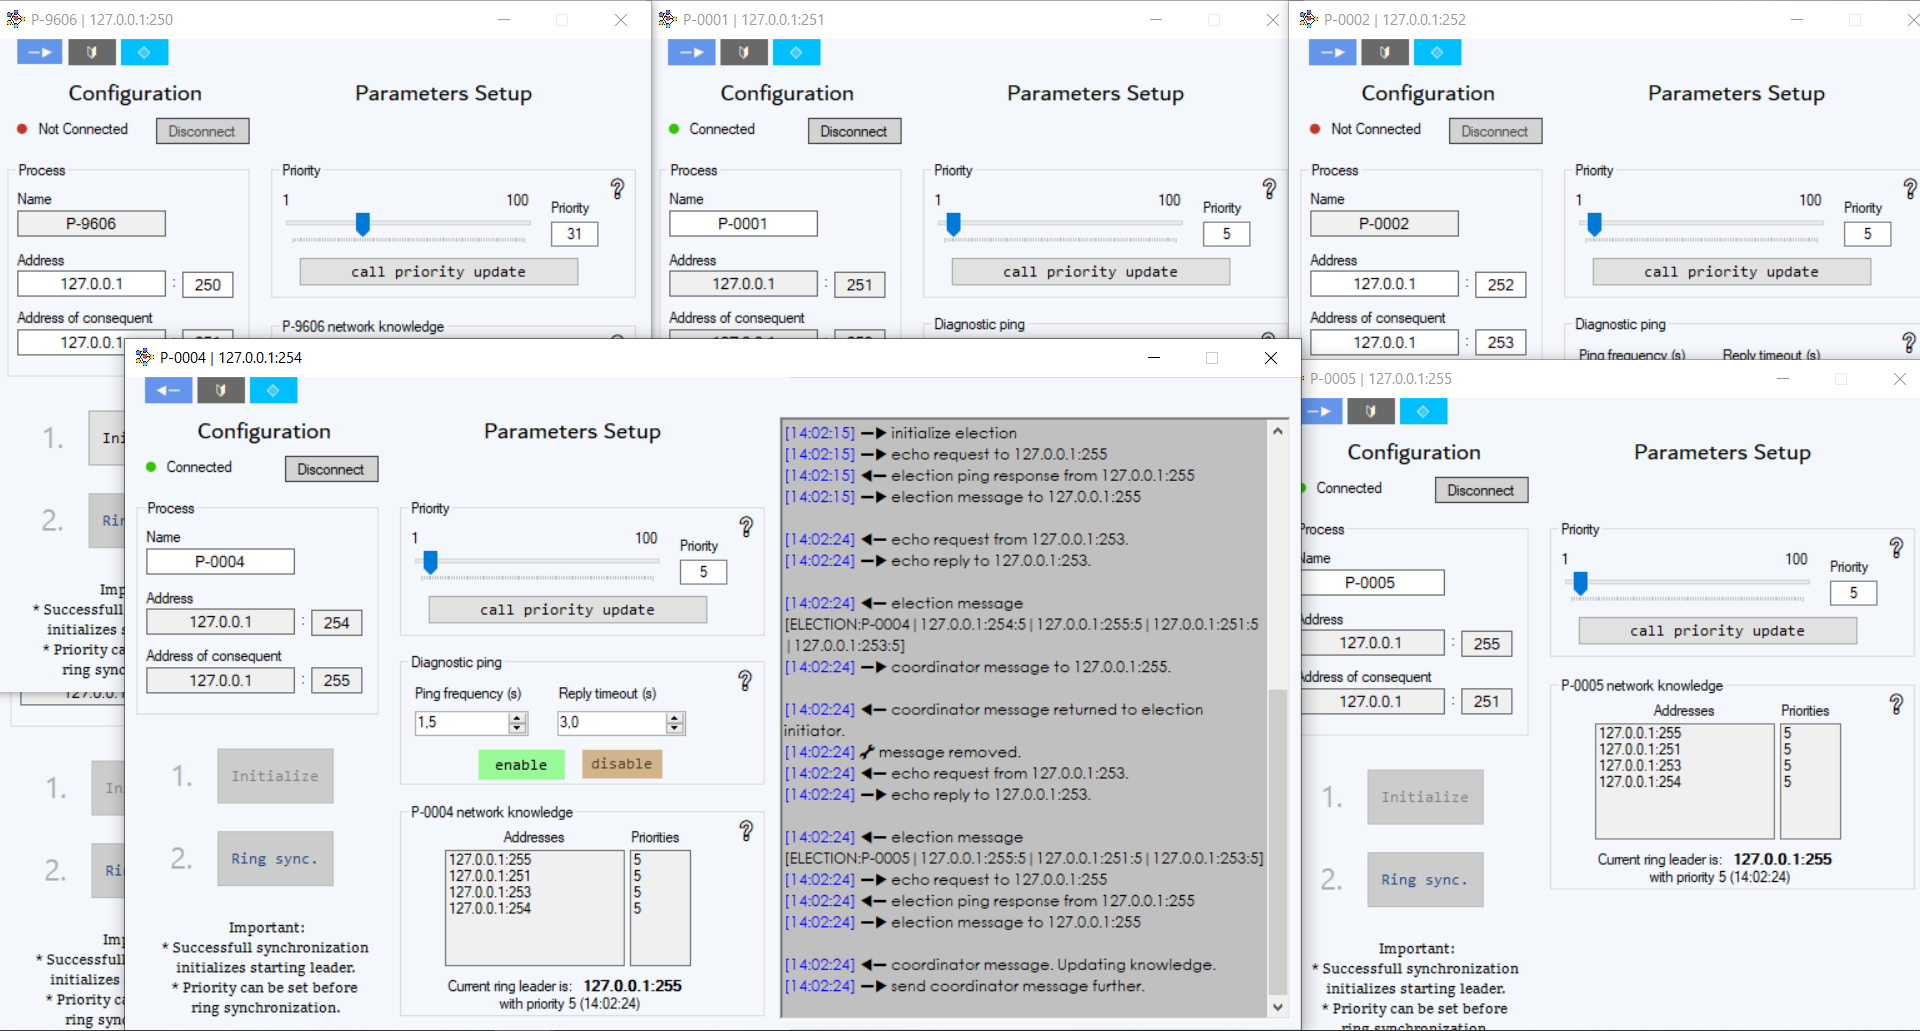Screen dimensions: 1920x1031
Task: Open network knowledge help icon in P-0004 window
Action: pyautogui.click(x=746, y=830)
